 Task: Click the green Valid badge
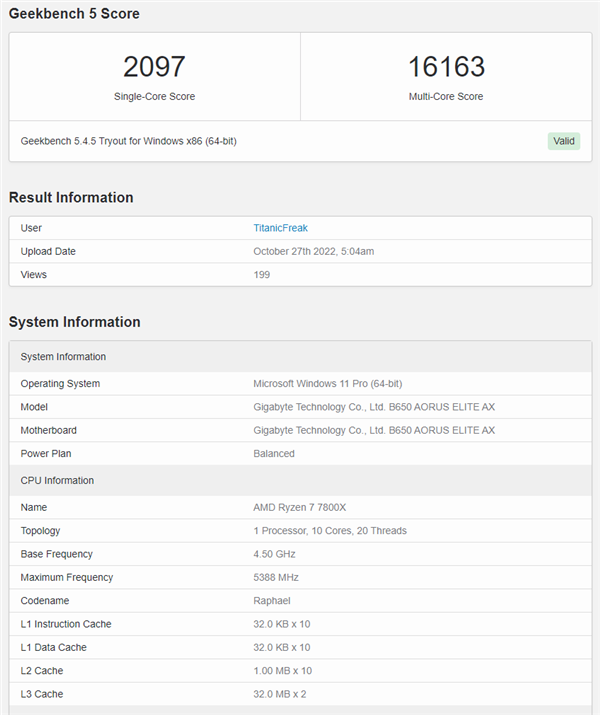(x=564, y=141)
